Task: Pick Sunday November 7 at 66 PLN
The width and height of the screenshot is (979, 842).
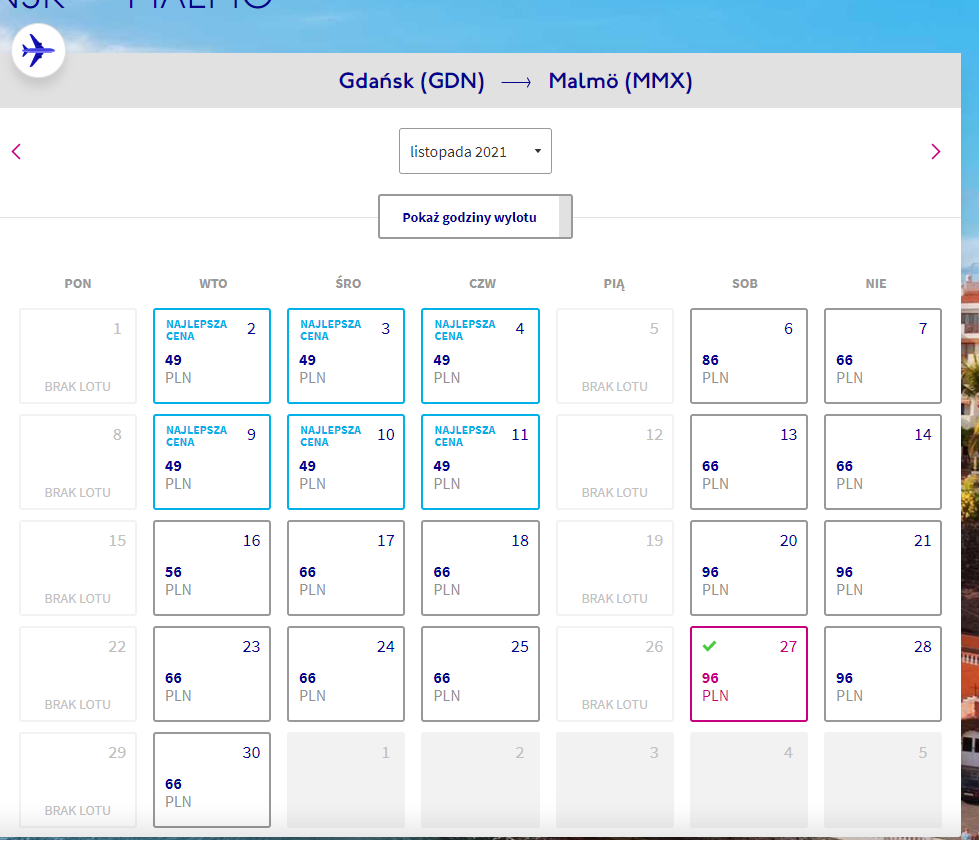Action: point(883,356)
